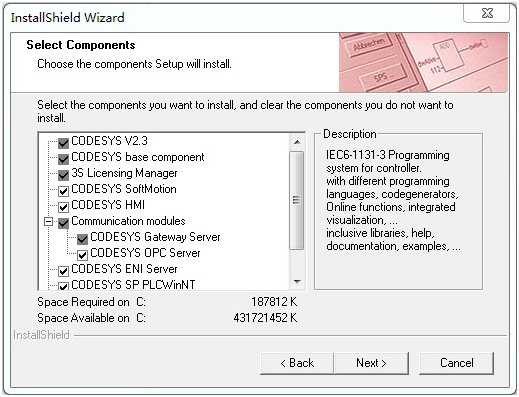
Task: Click the 3S Licensing Manager checkbox
Action: click(63, 175)
